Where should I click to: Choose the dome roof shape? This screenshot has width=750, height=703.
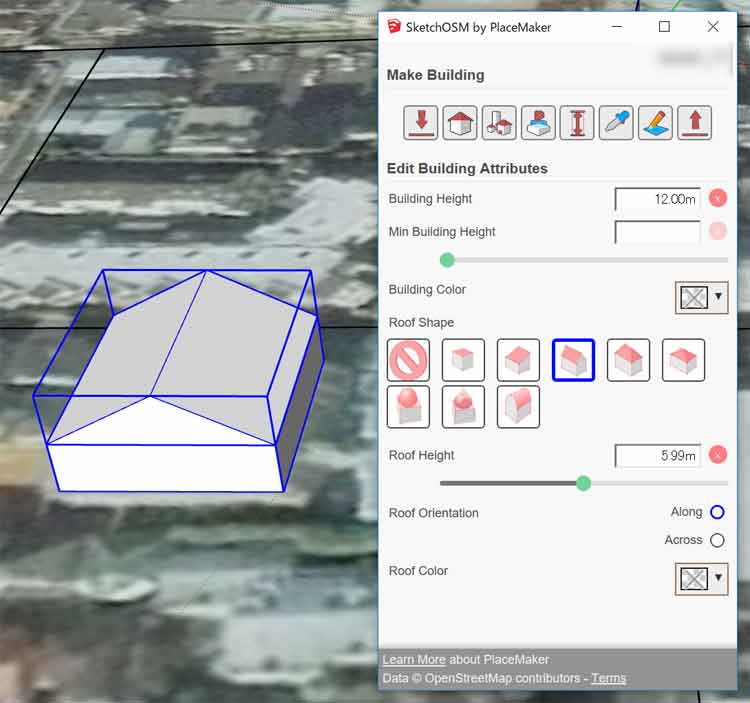[x=408, y=407]
